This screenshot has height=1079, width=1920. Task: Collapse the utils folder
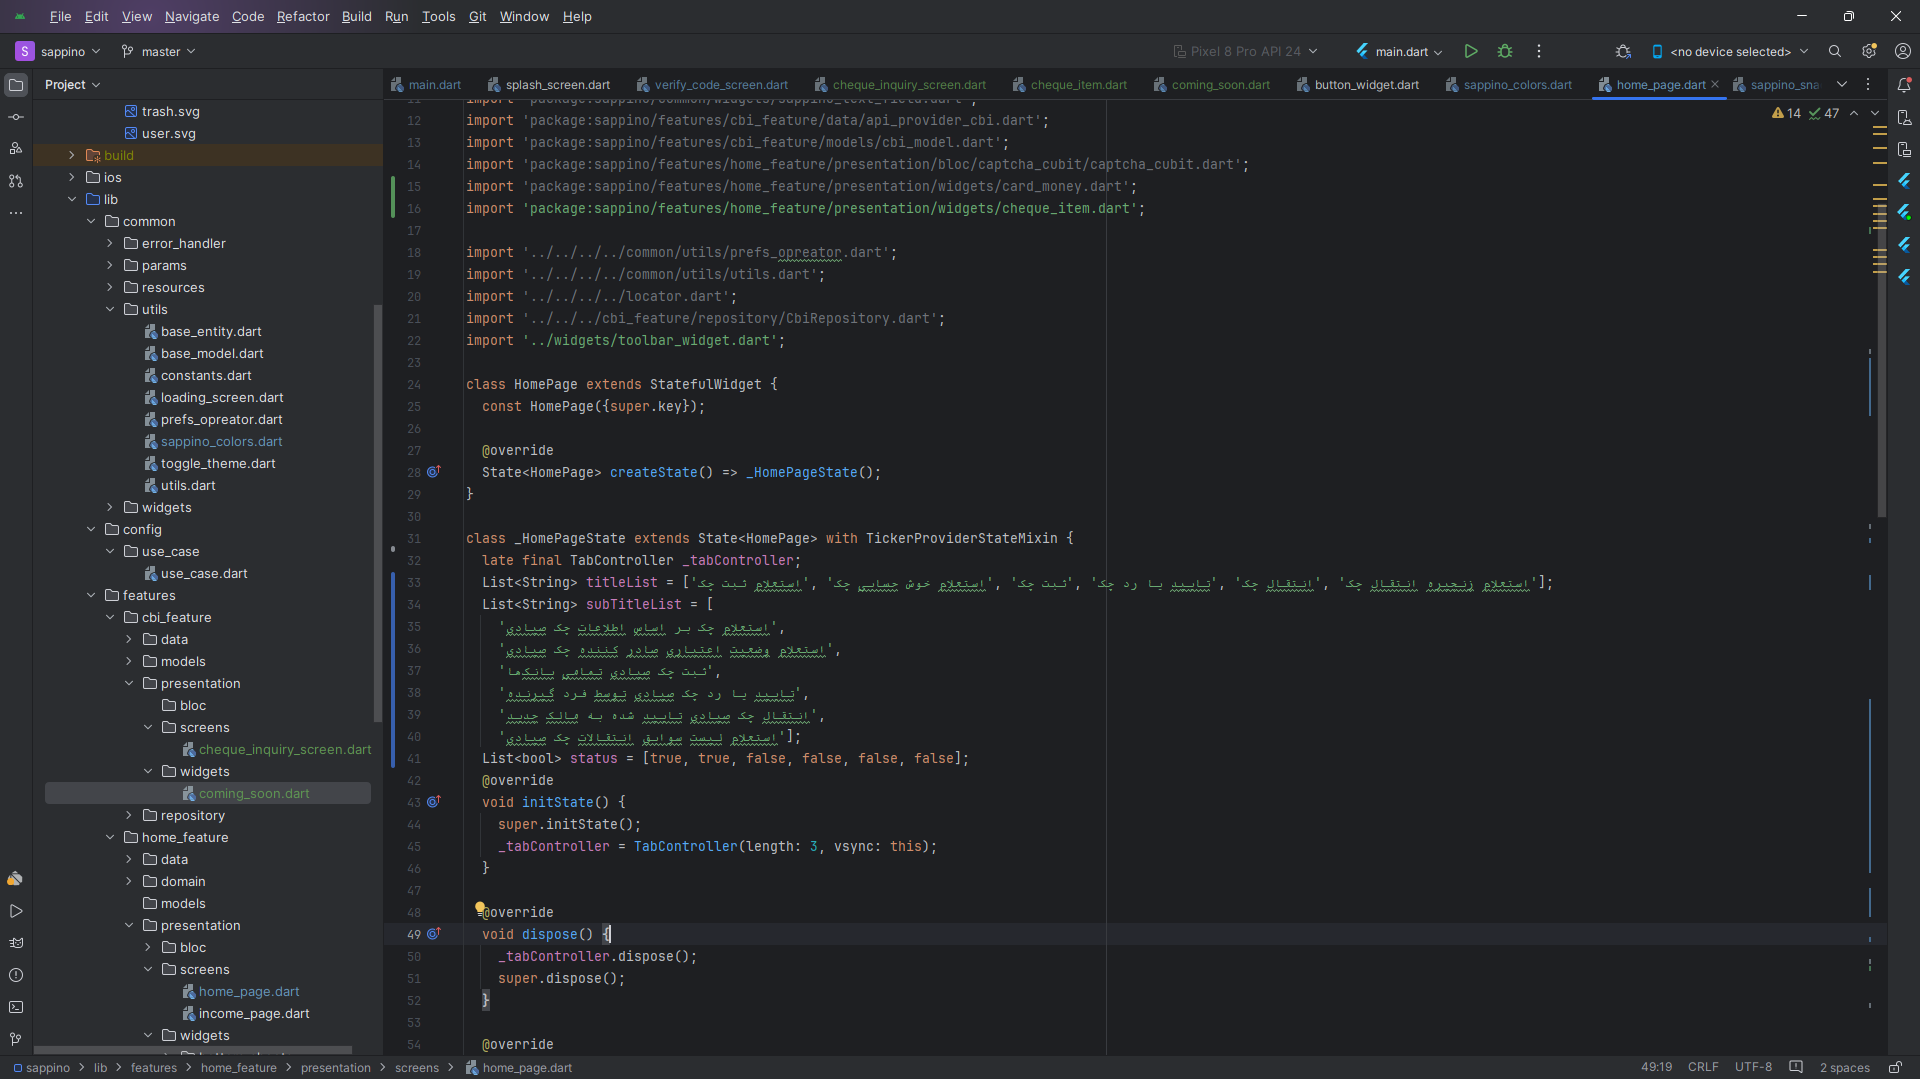coord(110,309)
